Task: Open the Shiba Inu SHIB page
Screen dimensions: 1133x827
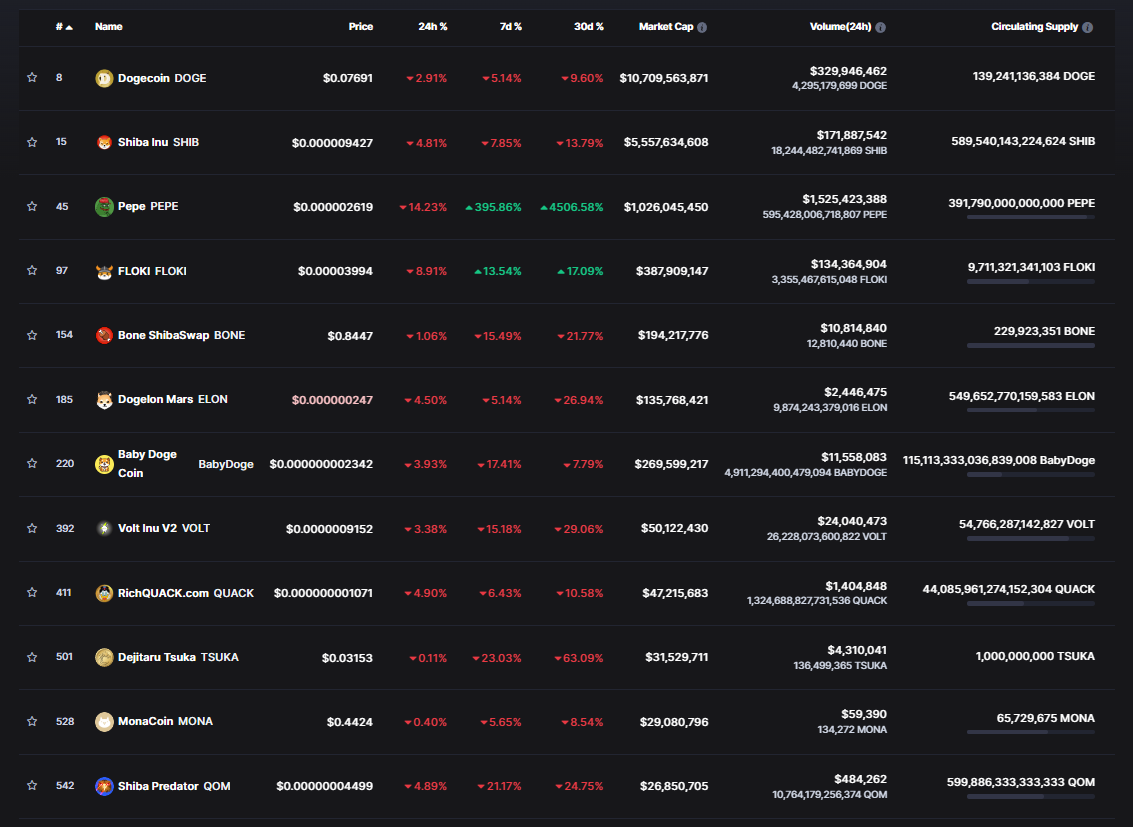Action: (x=158, y=142)
